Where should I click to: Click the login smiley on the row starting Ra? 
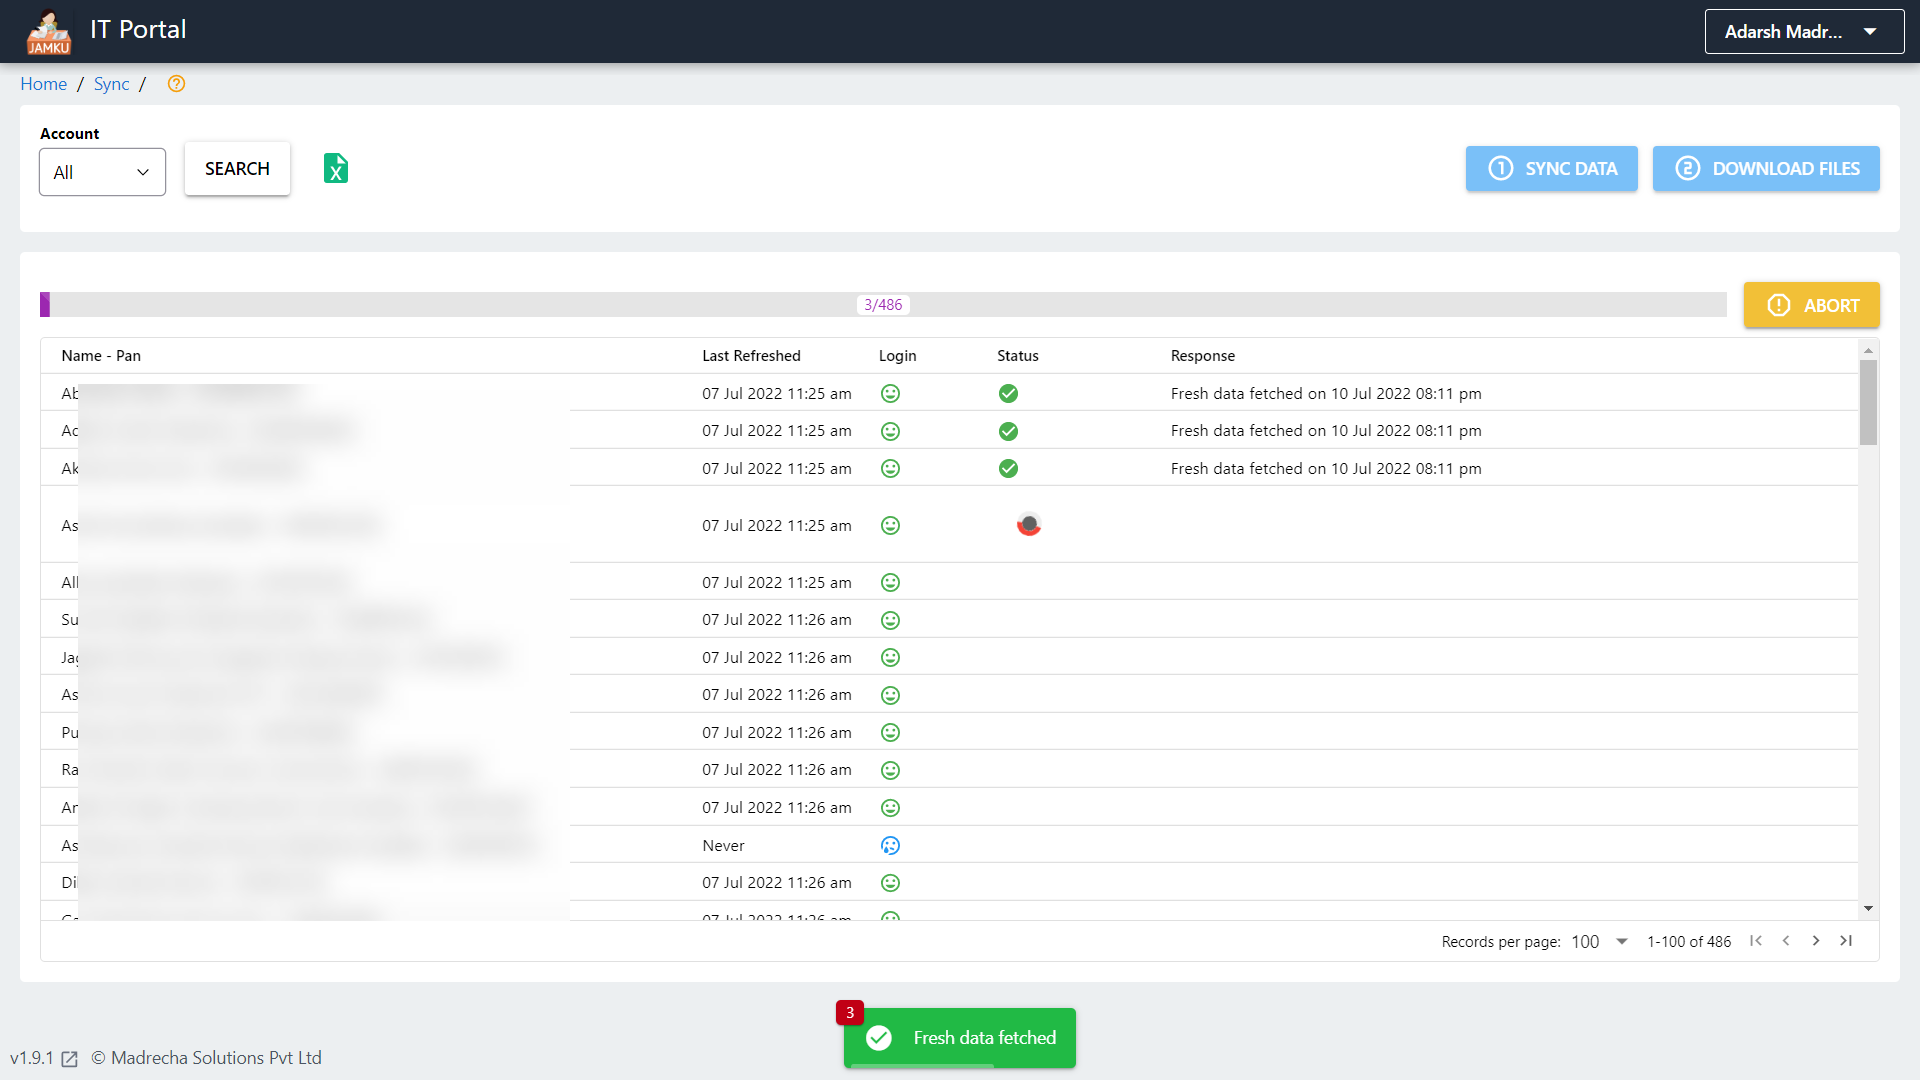tap(890, 770)
